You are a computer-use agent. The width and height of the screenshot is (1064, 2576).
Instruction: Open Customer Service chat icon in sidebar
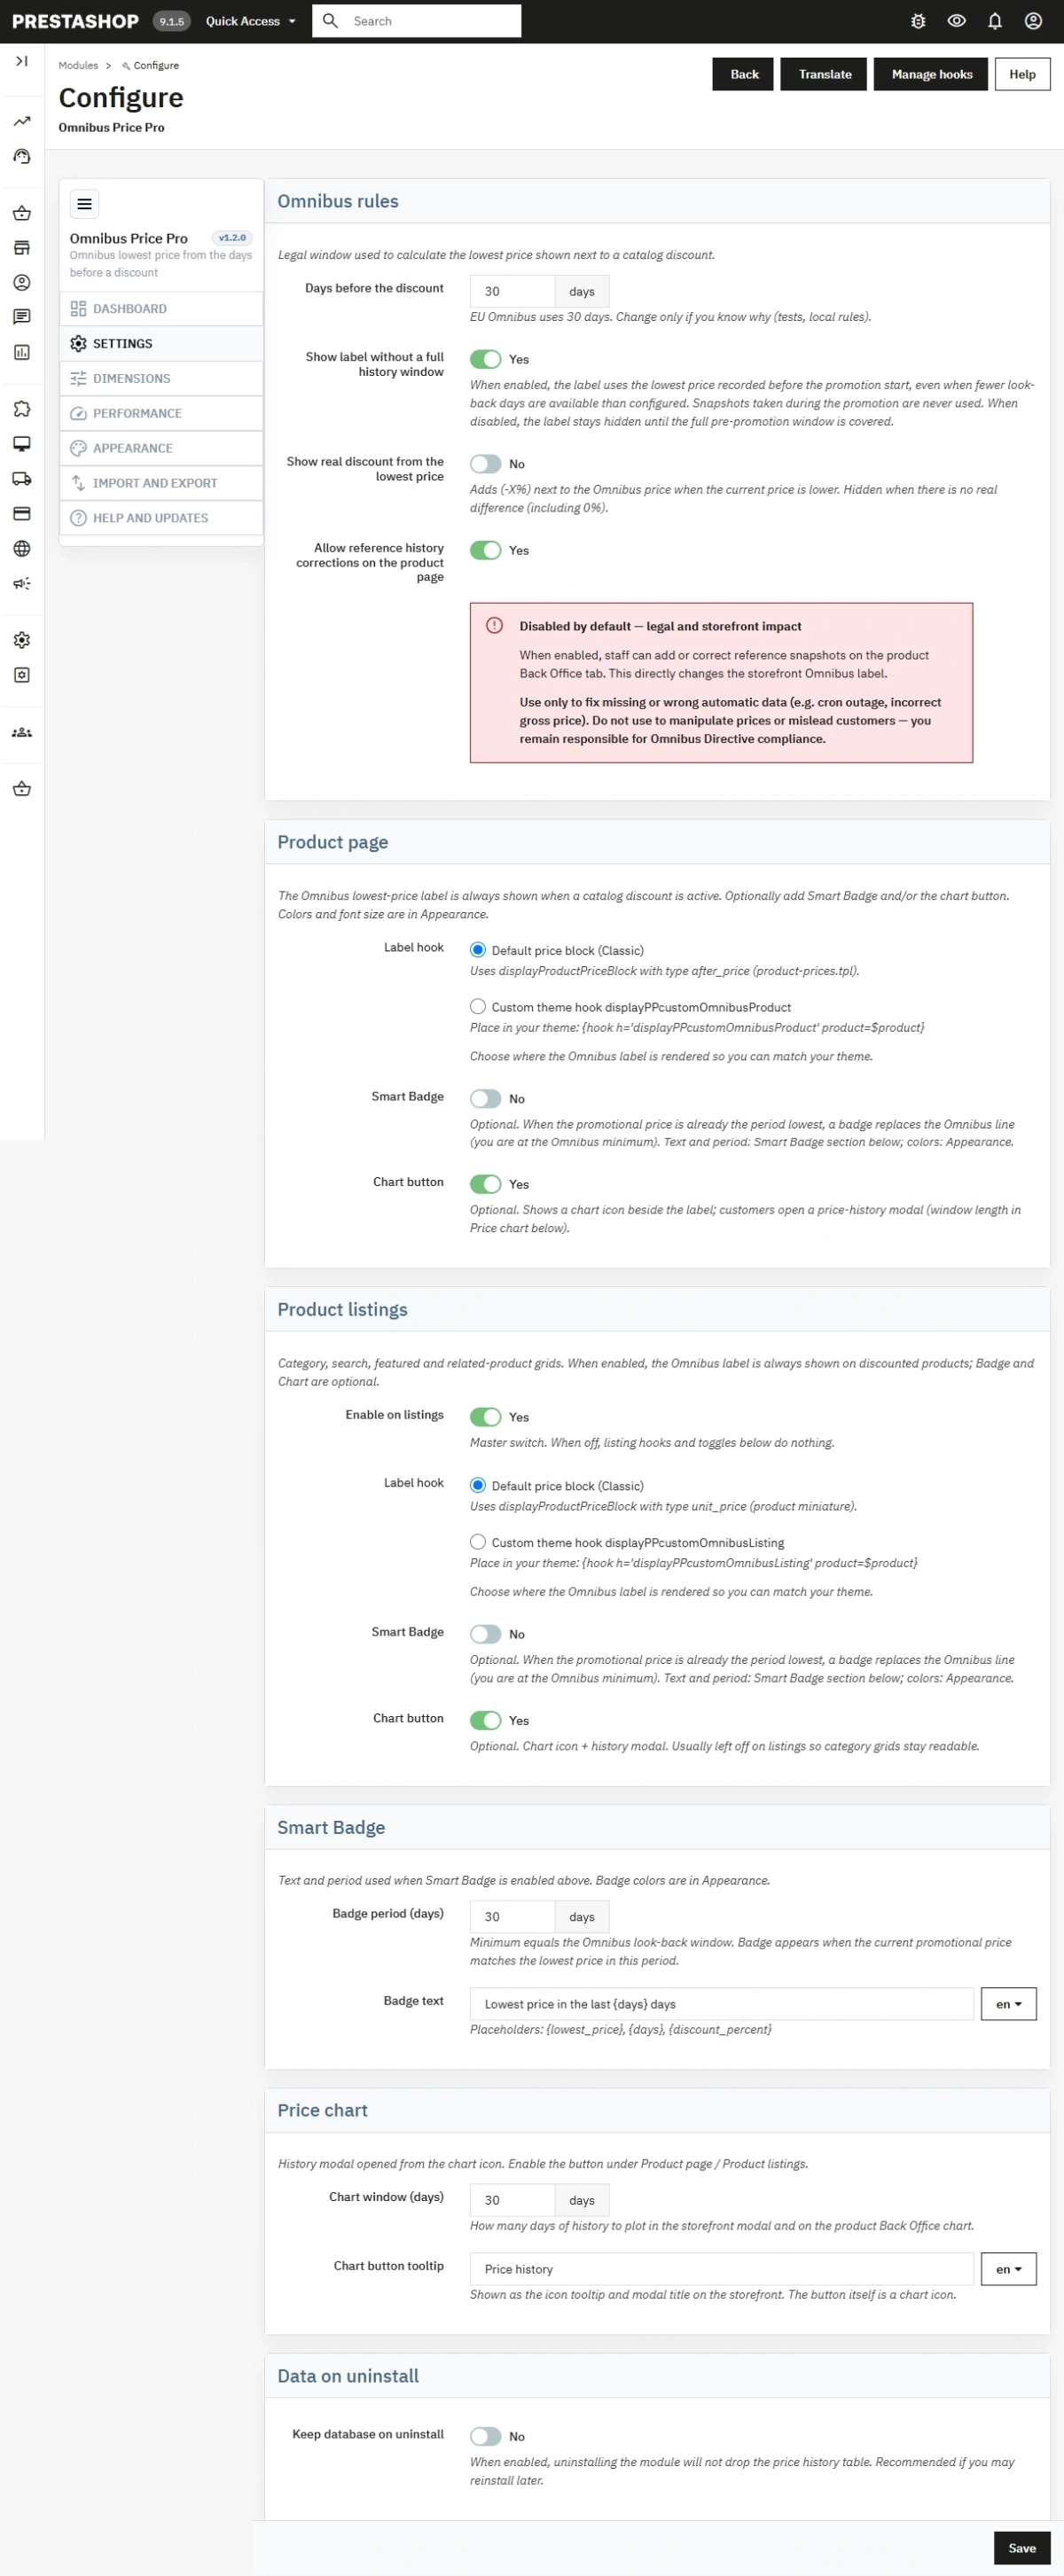click(21, 317)
